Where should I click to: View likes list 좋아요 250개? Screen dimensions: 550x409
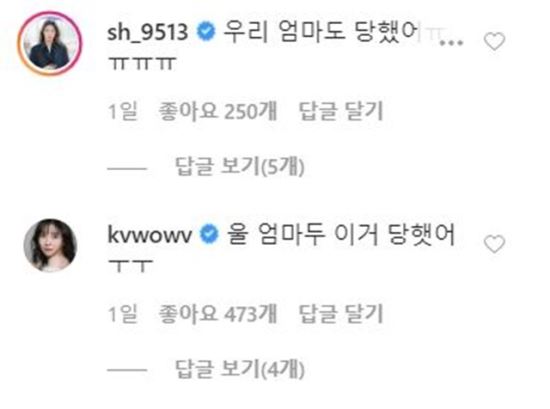tap(217, 112)
